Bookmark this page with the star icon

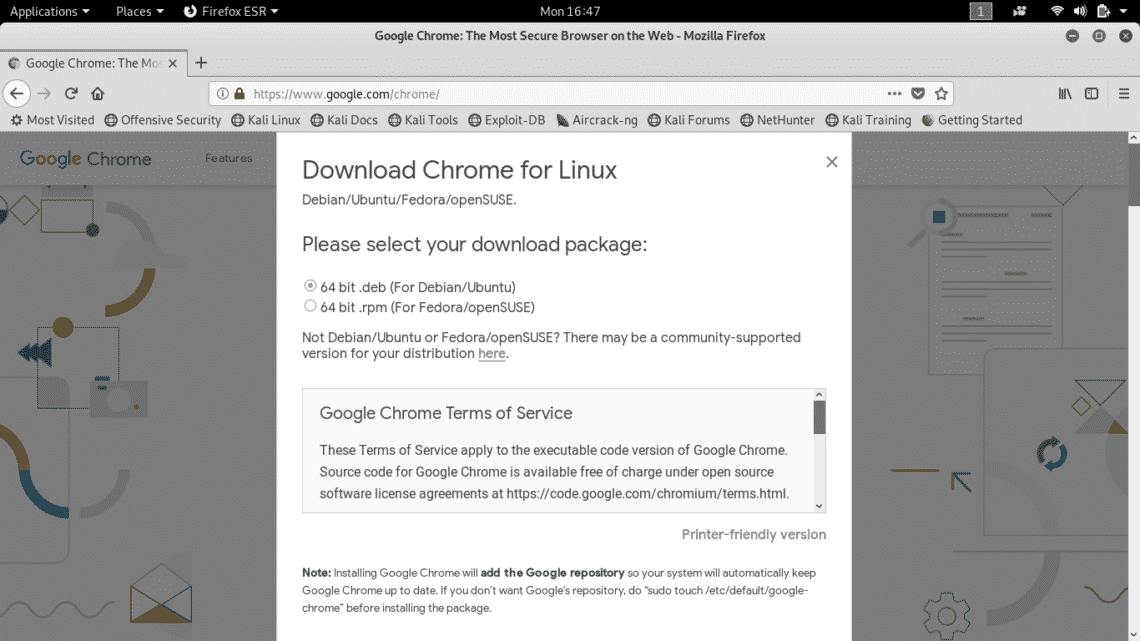pyautogui.click(x=941, y=93)
